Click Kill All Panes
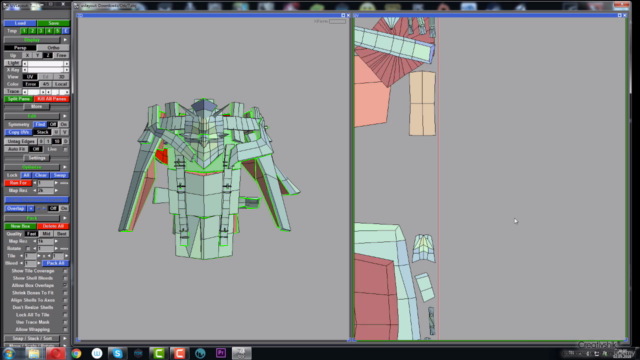Screen dimensions: 640x360 52,99
